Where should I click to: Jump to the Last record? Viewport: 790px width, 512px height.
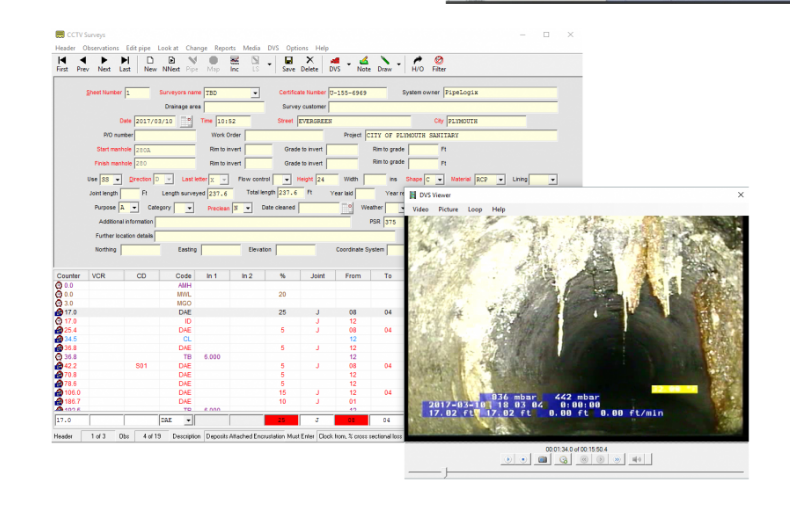point(124,64)
